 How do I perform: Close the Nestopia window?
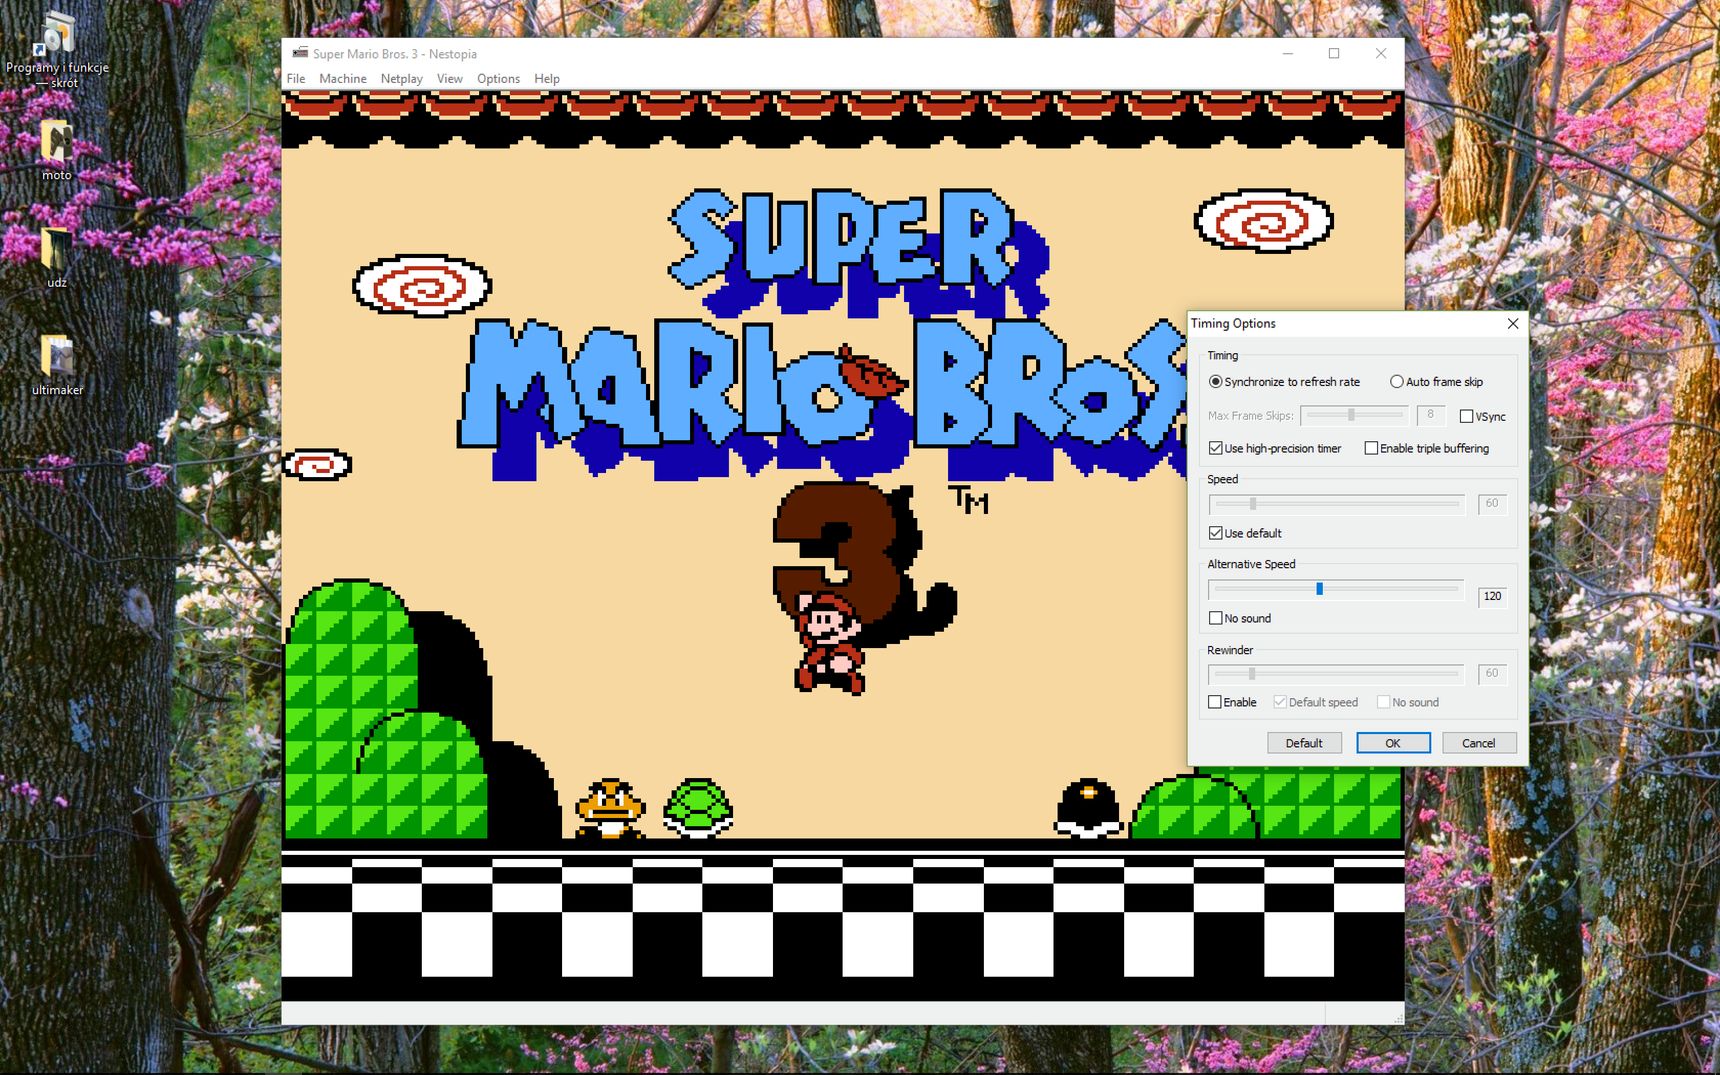point(1380,53)
